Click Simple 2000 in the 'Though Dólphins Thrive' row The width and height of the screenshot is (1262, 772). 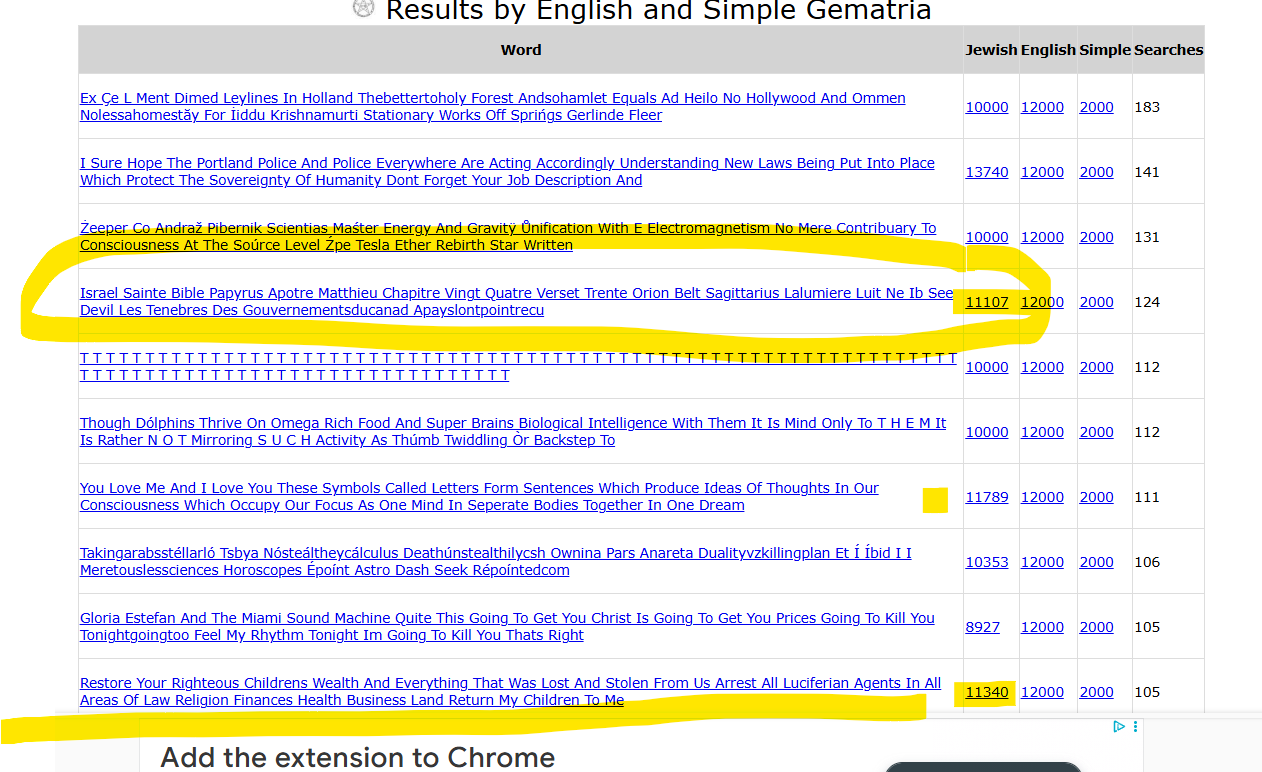[1096, 432]
